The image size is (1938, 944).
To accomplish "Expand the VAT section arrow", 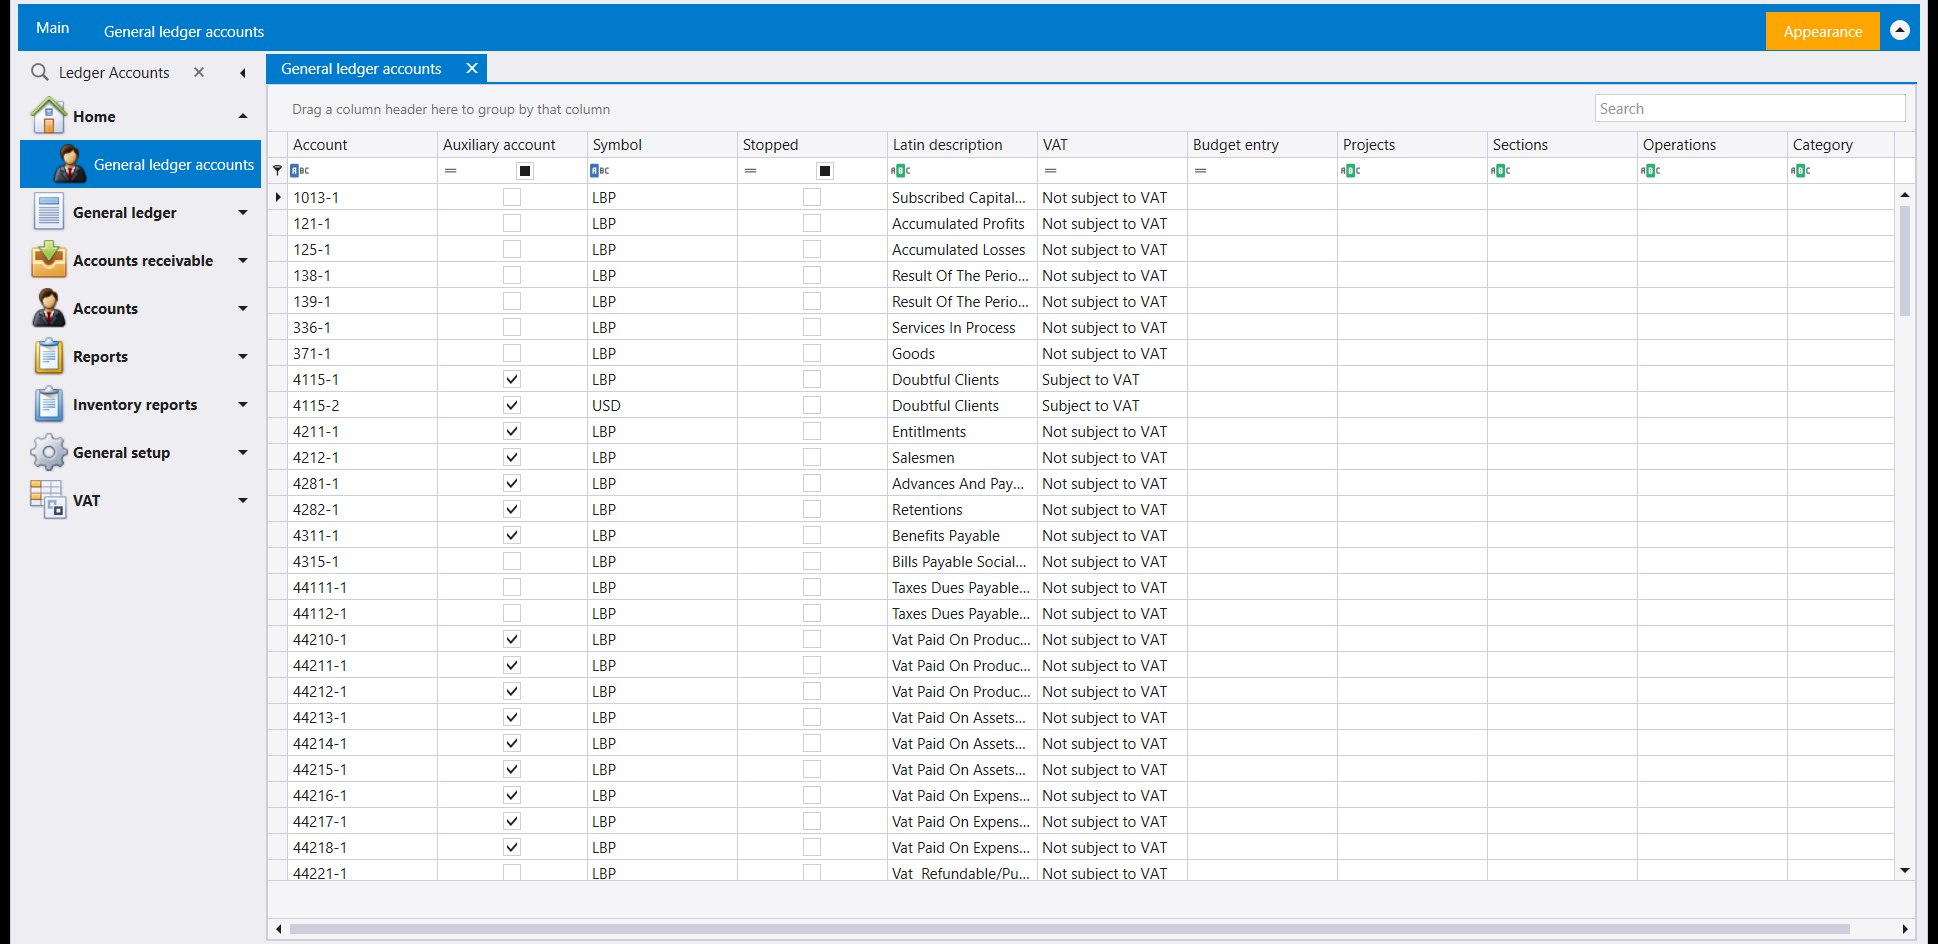I will [x=243, y=500].
